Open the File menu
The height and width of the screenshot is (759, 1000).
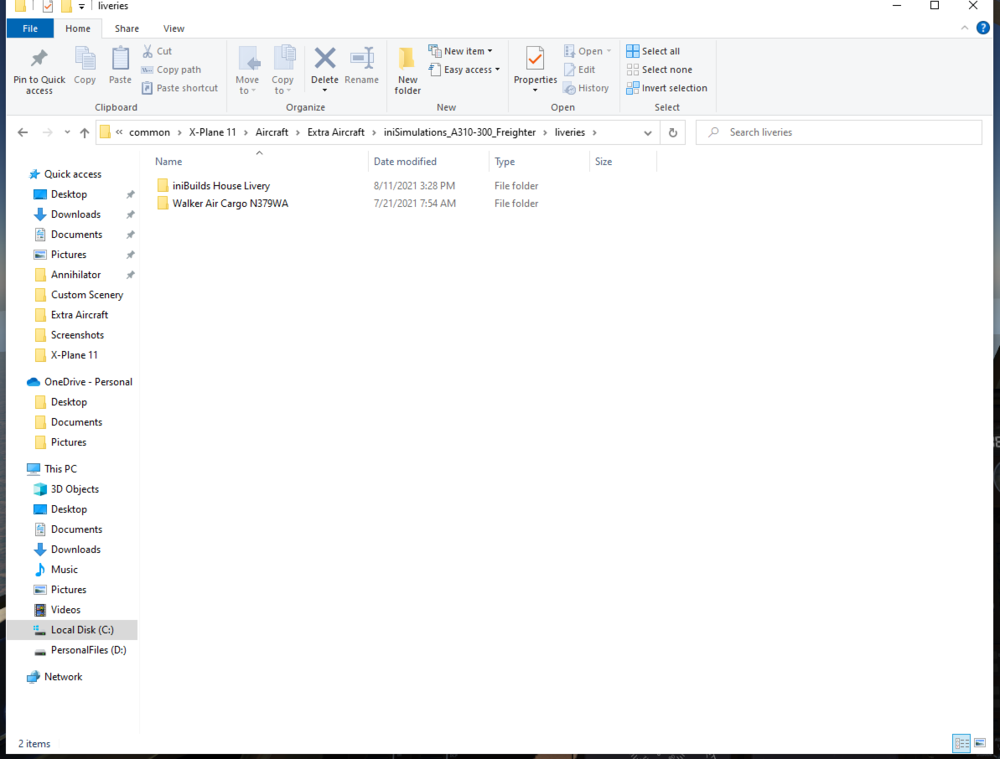pos(30,28)
